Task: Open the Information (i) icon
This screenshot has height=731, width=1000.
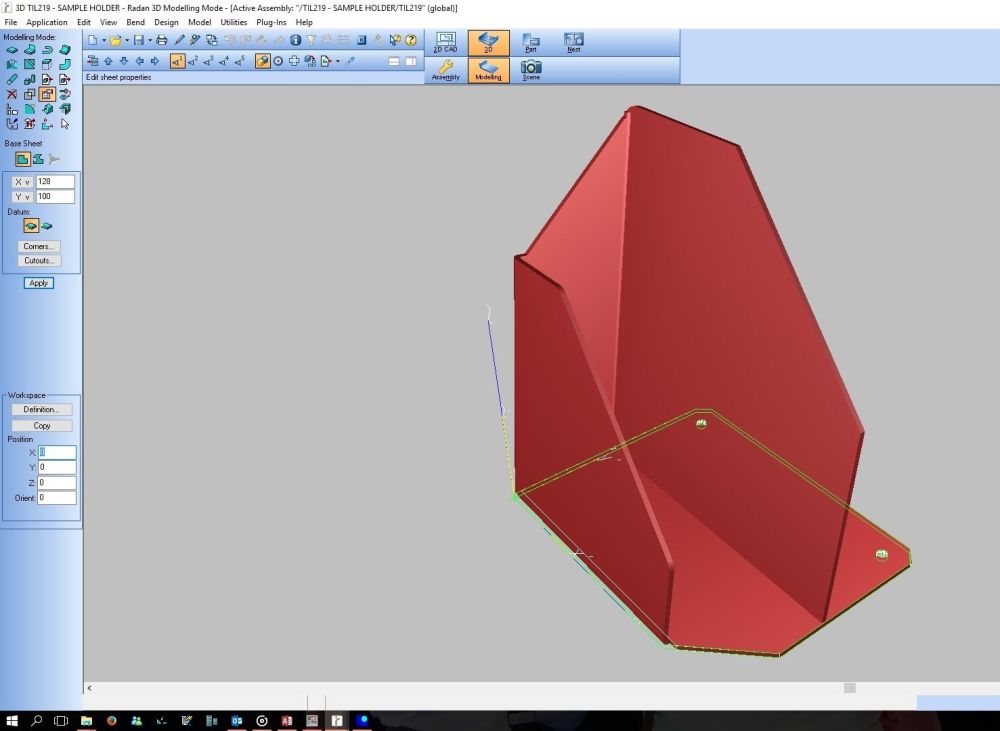Action: (x=296, y=41)
